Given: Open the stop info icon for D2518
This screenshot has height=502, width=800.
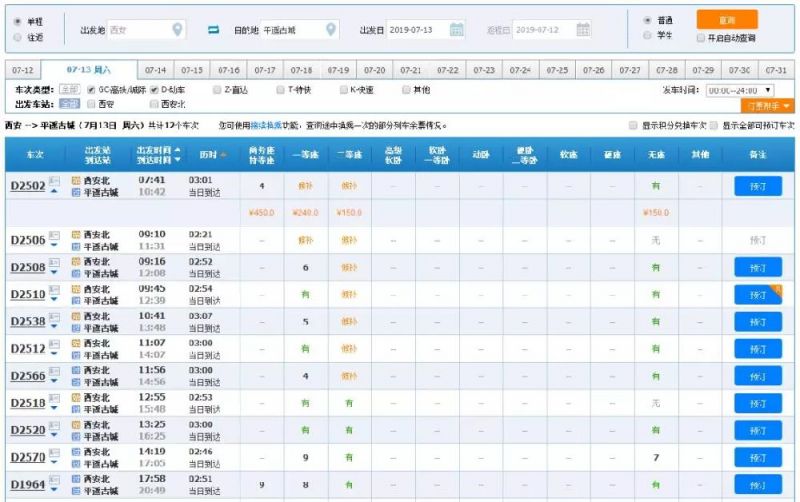Looking at the screenshot, I should (54, 398).
